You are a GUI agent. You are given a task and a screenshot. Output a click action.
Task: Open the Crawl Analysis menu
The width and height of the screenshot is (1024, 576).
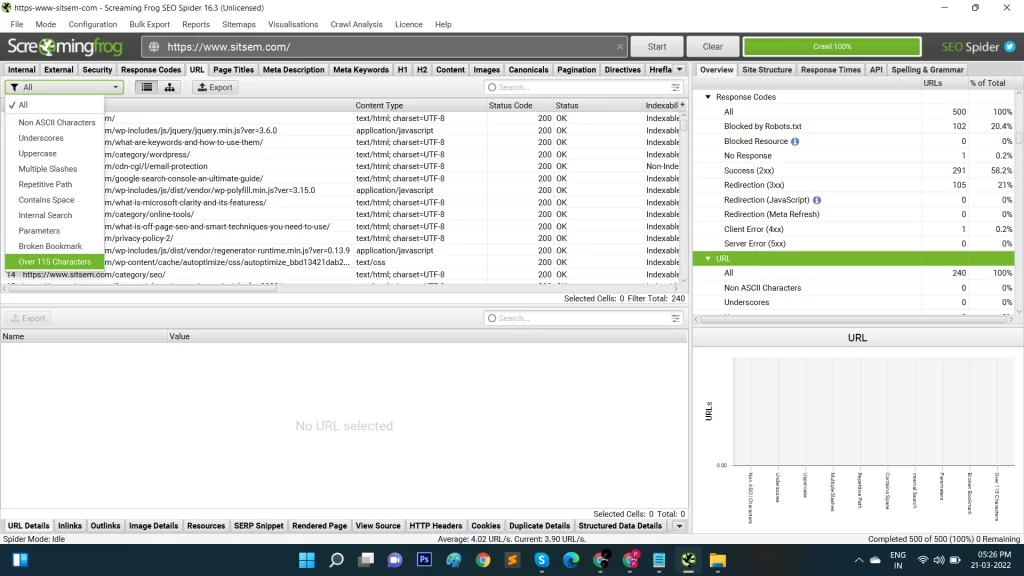[356, 24]
